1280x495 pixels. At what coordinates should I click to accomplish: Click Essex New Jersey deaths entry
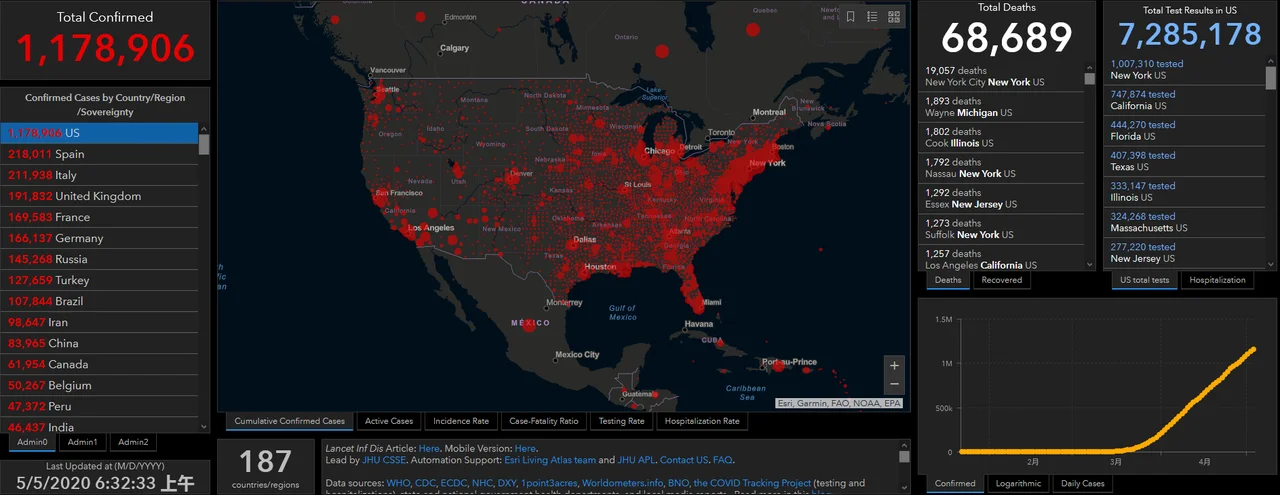tap(1001, 199)
